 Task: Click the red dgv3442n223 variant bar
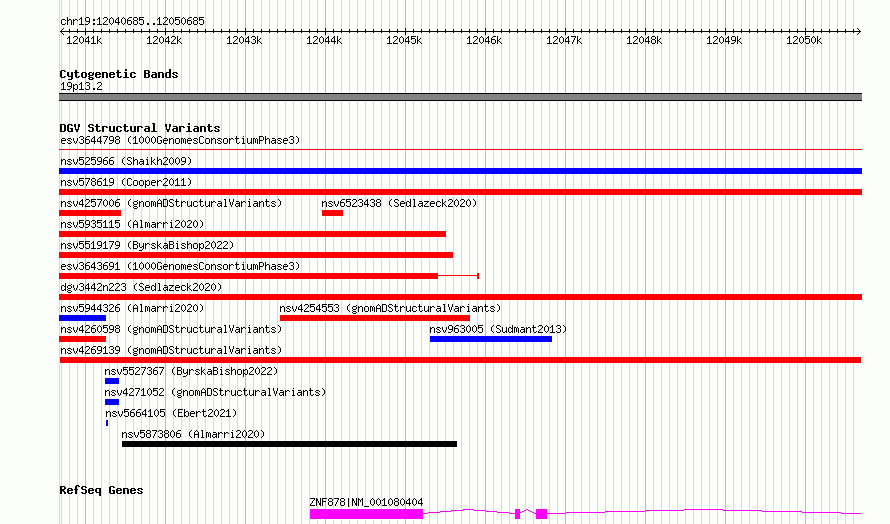460,297
